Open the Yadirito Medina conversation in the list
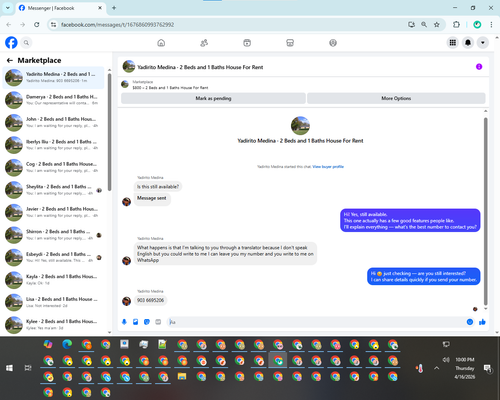 pos(53,78)
